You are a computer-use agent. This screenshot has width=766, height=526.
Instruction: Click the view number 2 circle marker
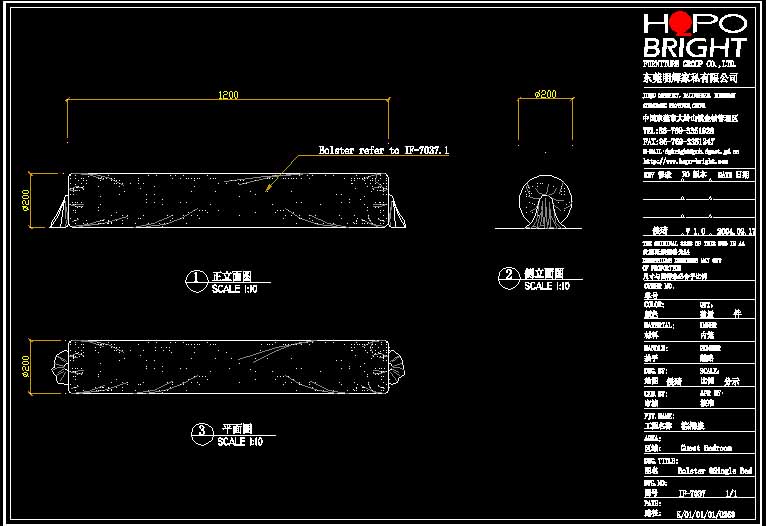(x=509, y=278)
